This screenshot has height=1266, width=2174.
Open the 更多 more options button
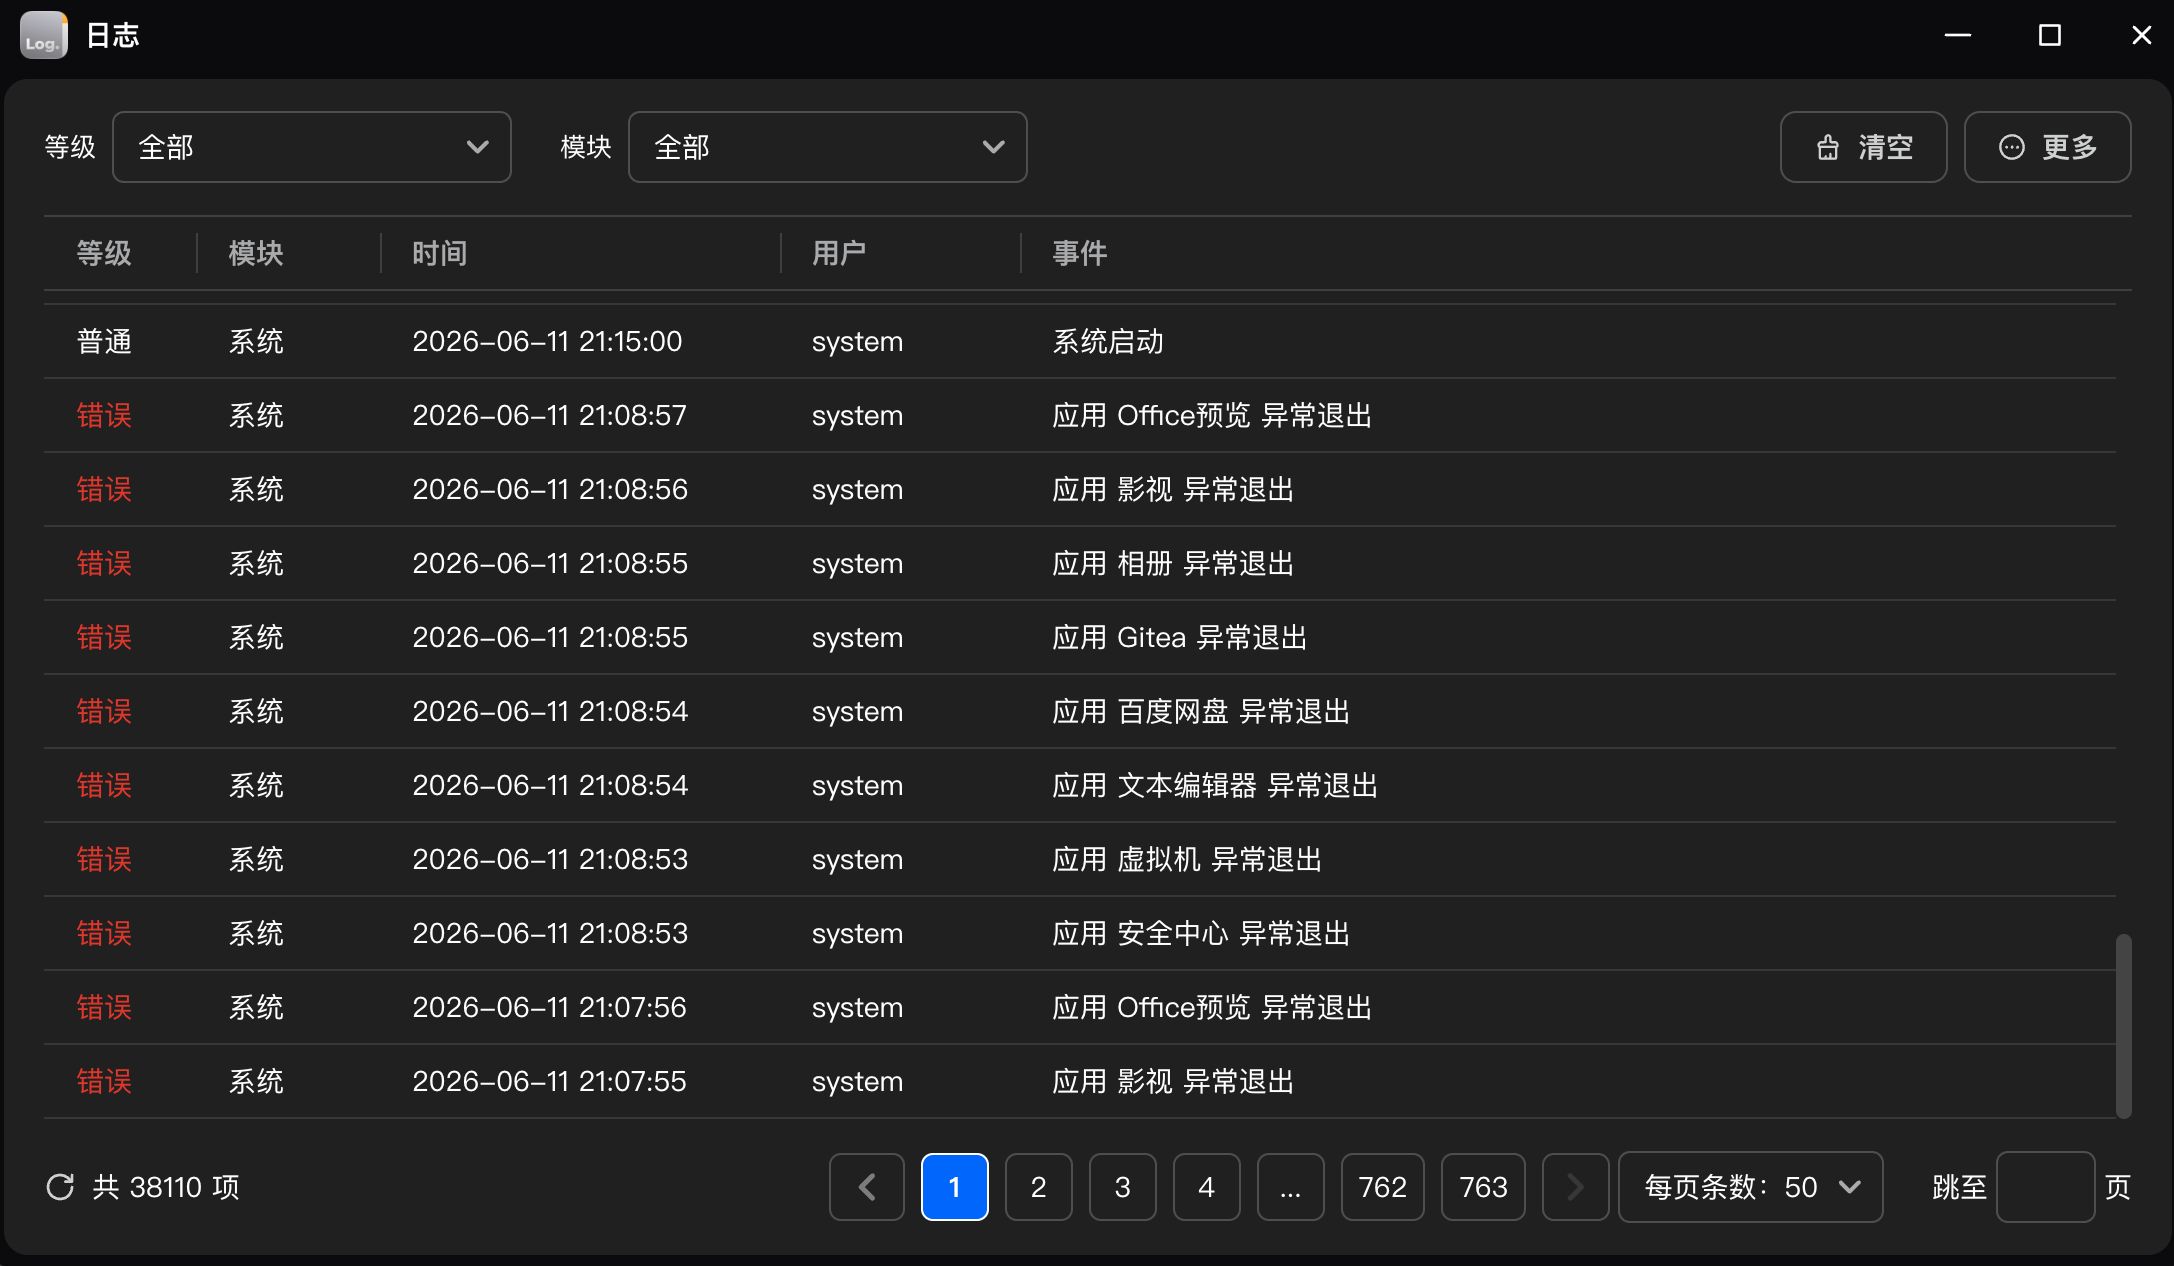2047,147
